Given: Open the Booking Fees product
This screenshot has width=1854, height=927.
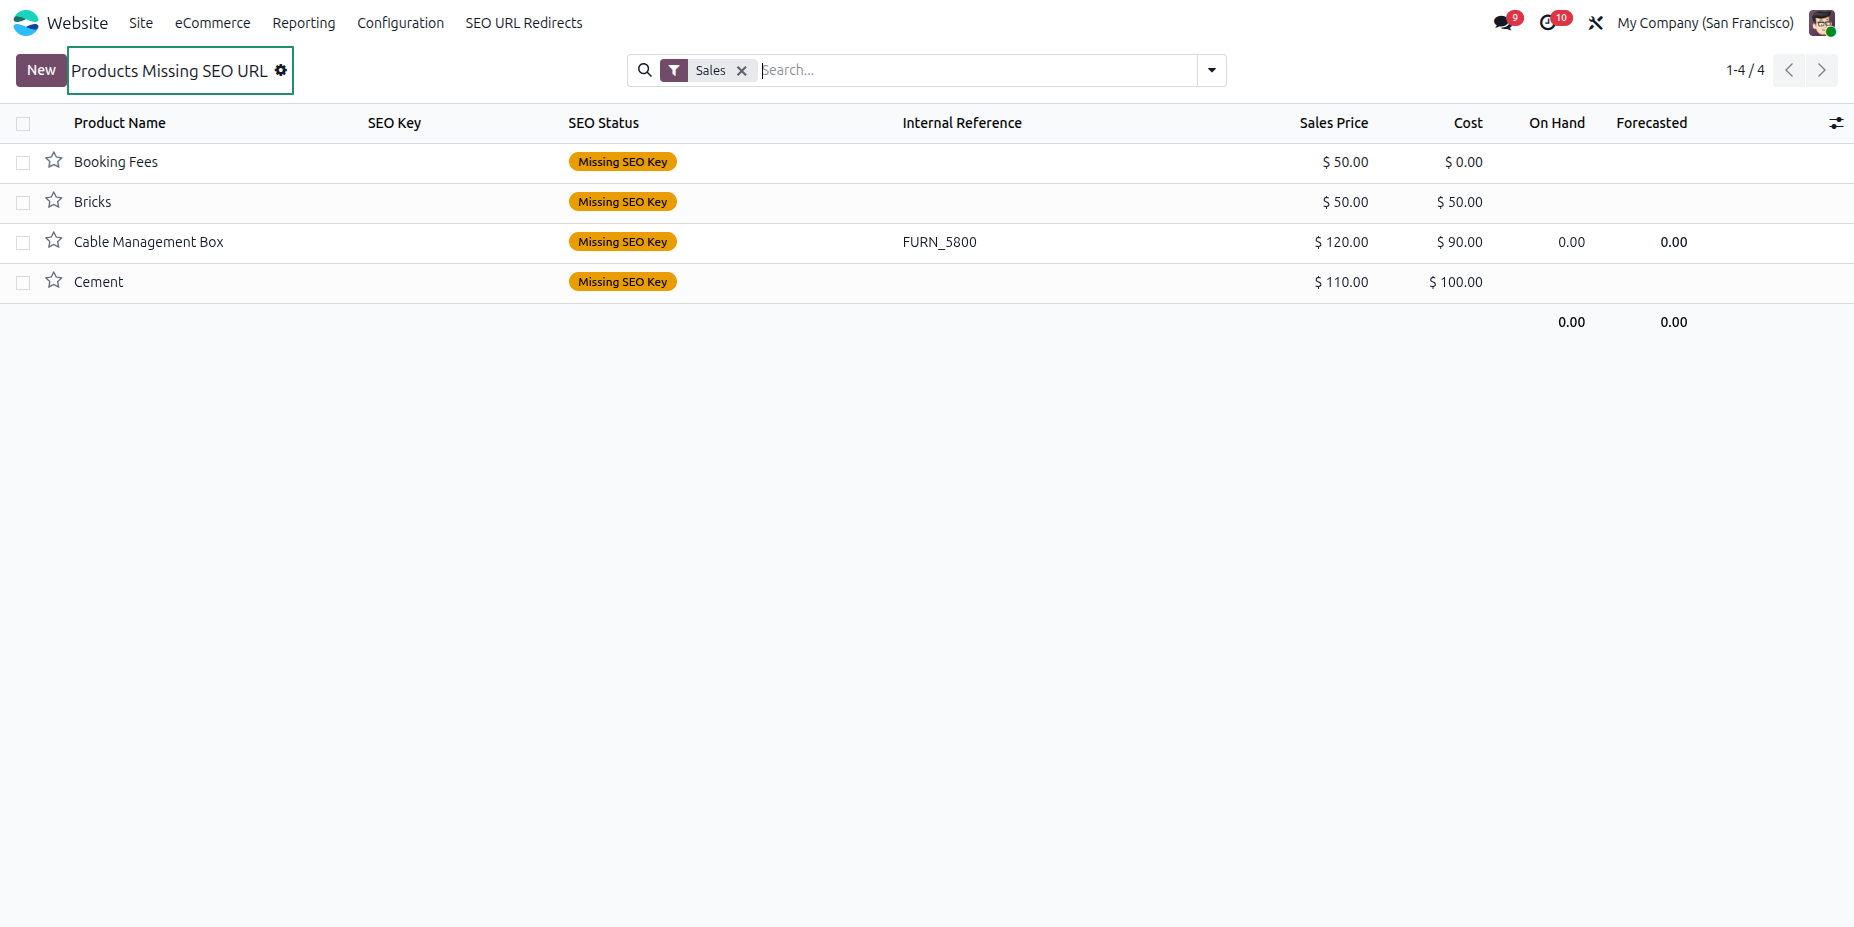Looking at the screenshot, I should pyautogui.click(x=116, y=162).
